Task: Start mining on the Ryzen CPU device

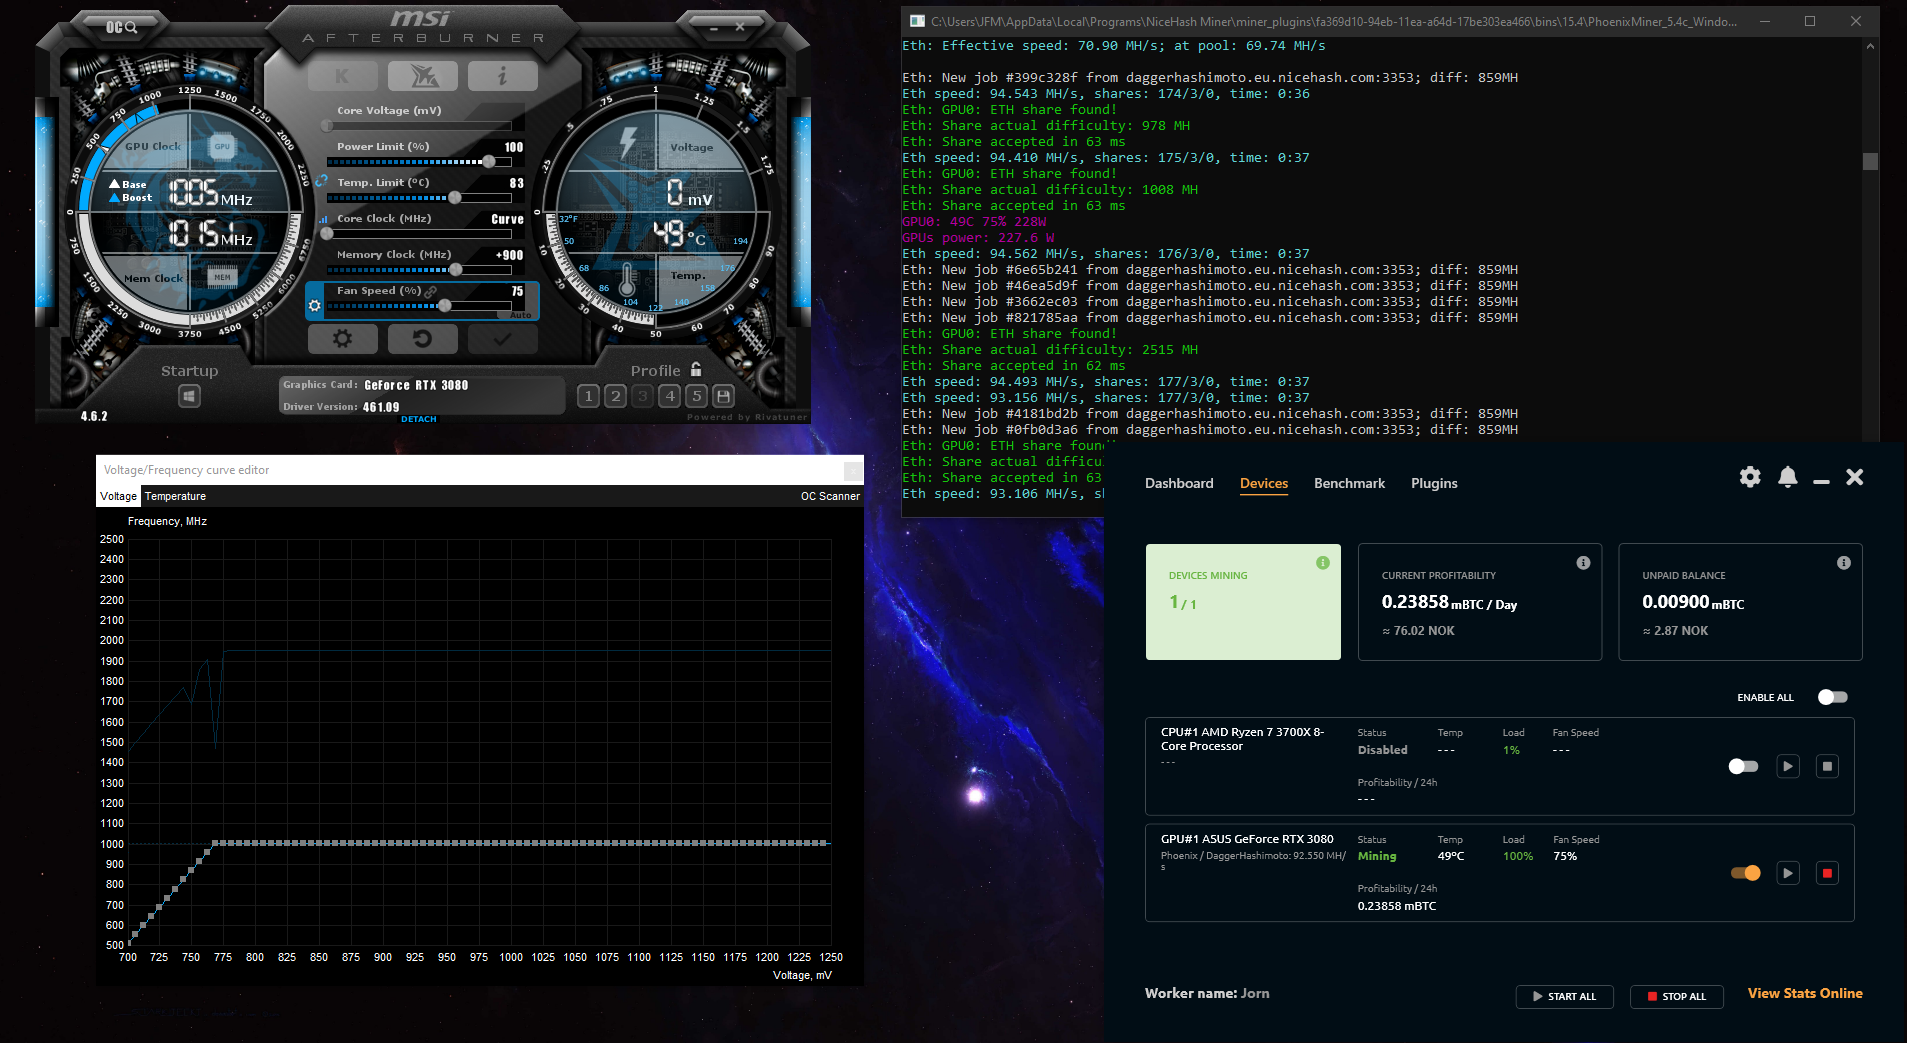Action: click(1788, 766)
